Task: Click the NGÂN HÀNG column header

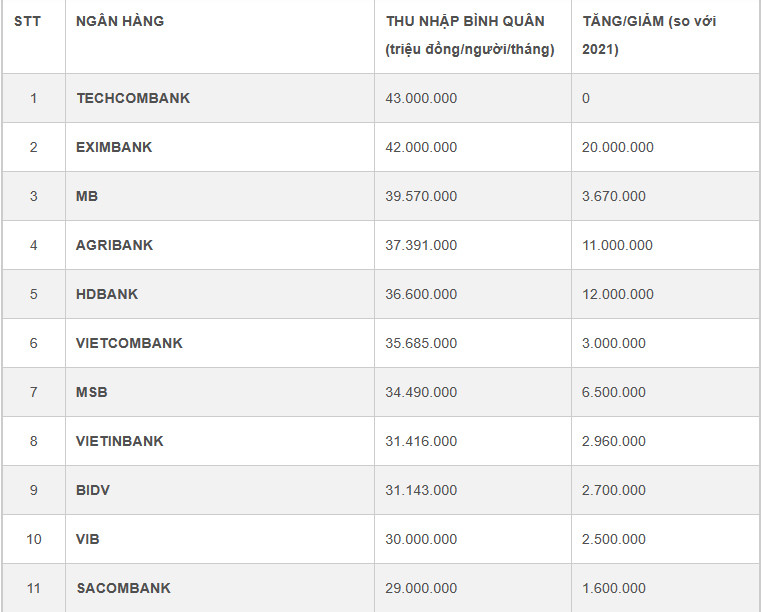Action: click(120, 21)
